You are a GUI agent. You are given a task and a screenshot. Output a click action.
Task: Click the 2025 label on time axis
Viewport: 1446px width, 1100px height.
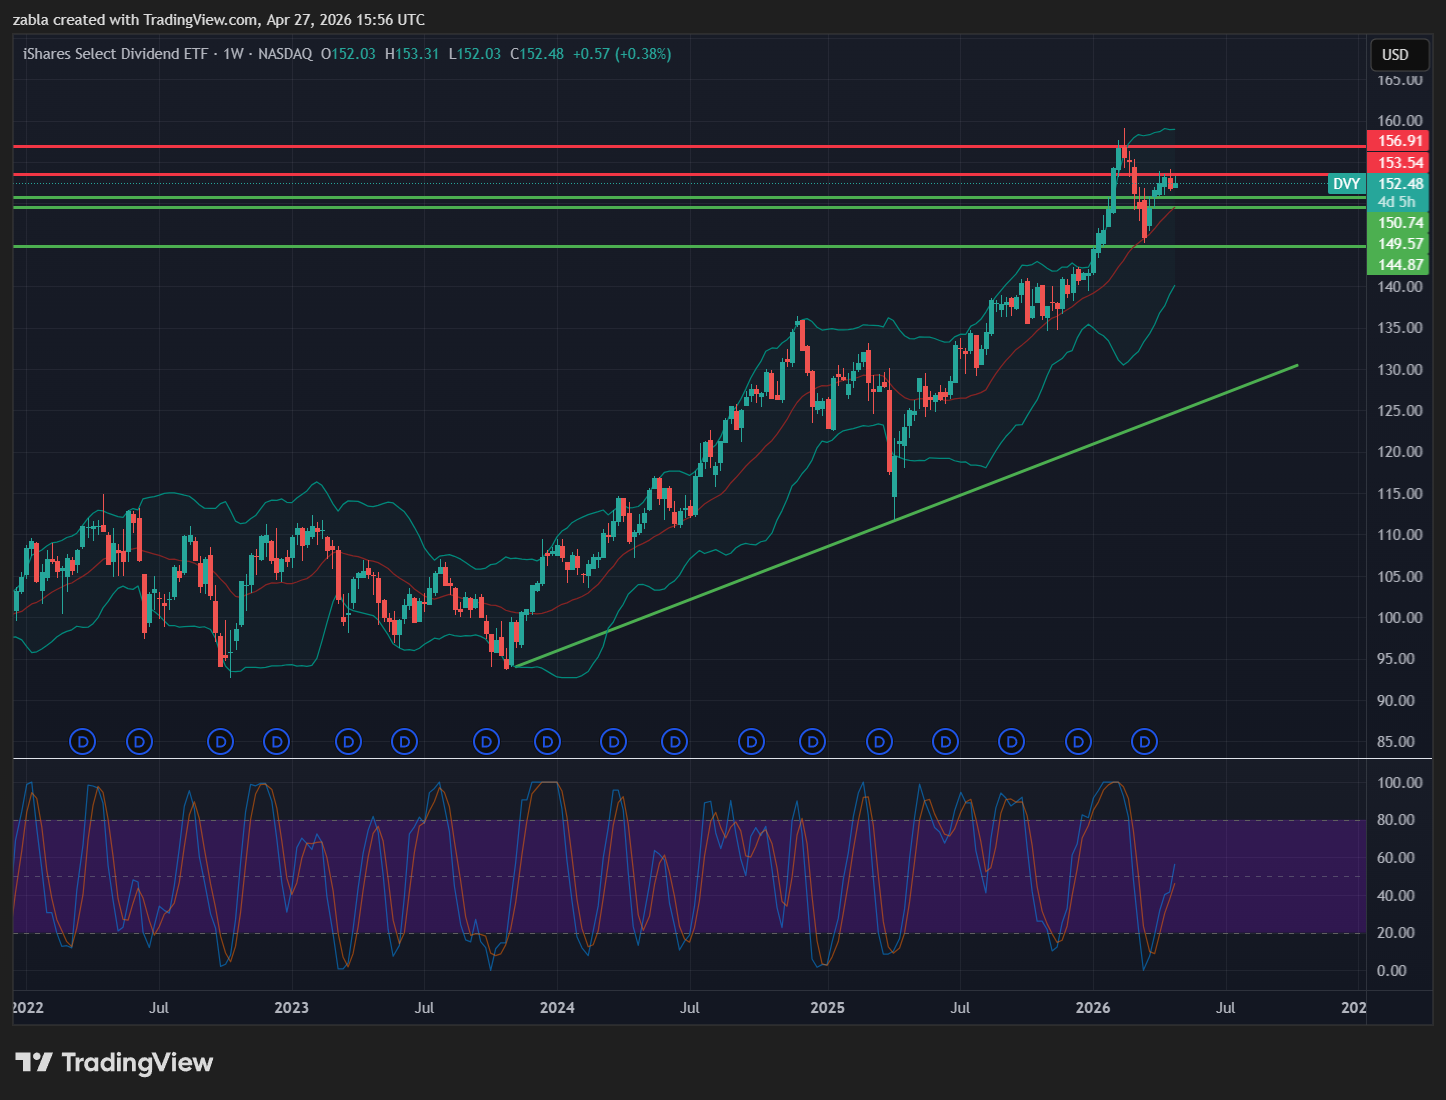point(827,1007)
